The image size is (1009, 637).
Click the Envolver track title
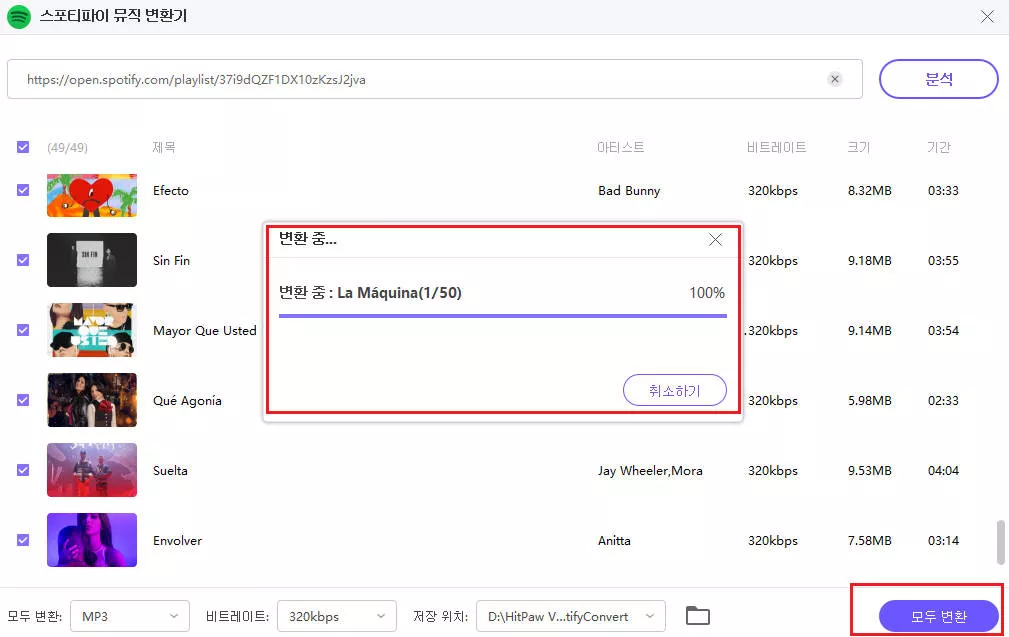(x=177, y=540)
